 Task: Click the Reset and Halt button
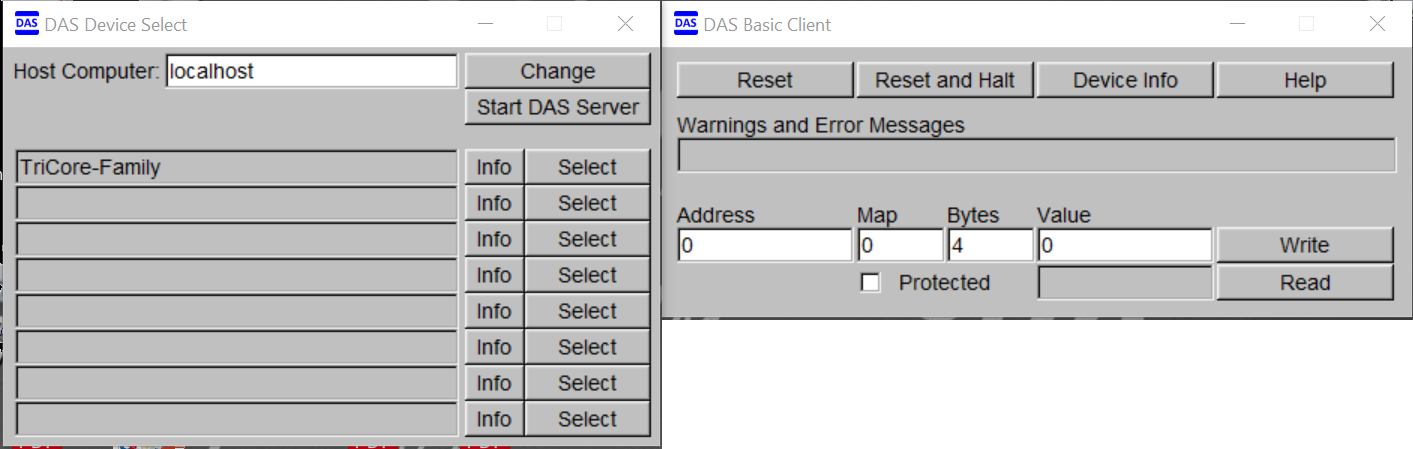click(x=945, y=80)
